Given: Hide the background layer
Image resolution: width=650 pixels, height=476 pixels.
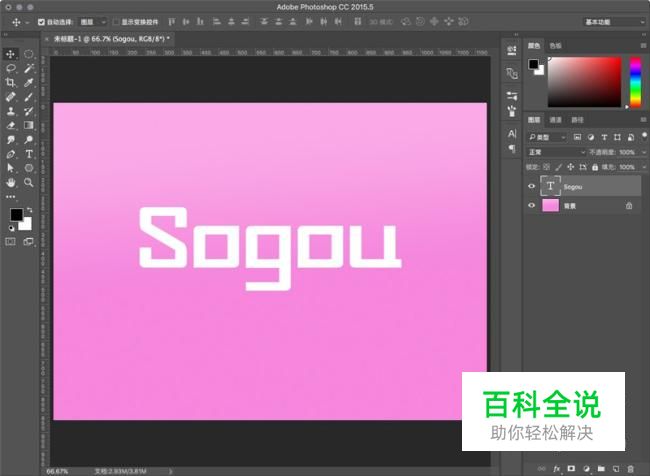Looking at the screenshot, I should 531,205.
